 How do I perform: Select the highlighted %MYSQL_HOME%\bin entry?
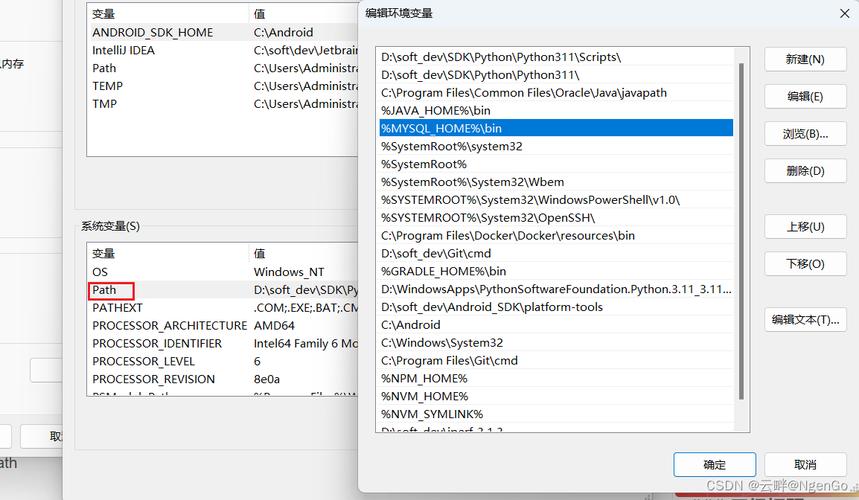(x=556, y=128)
